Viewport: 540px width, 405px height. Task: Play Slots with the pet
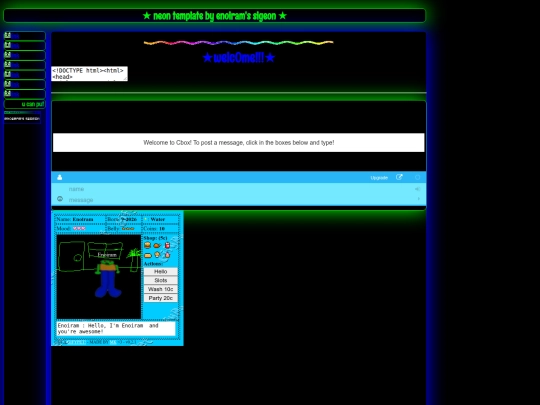[x=160, y=280]
